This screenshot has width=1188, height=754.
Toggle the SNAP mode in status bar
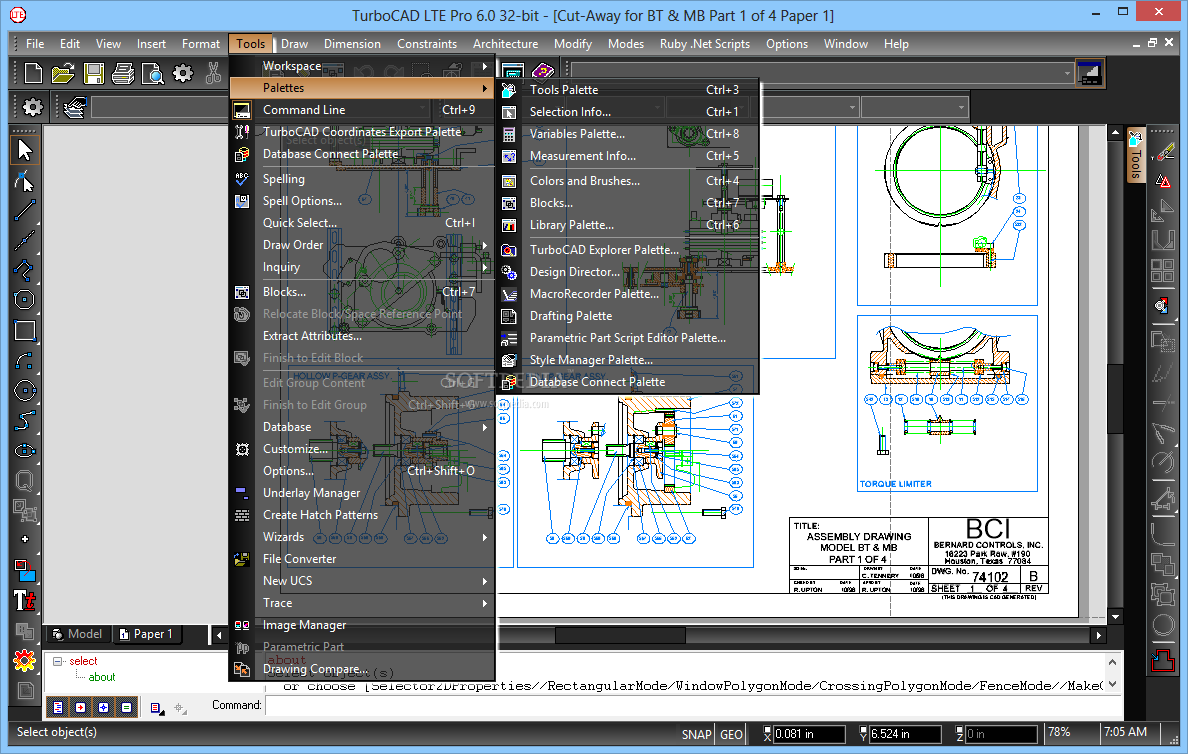pyautogui.click(x=696, y=734)
